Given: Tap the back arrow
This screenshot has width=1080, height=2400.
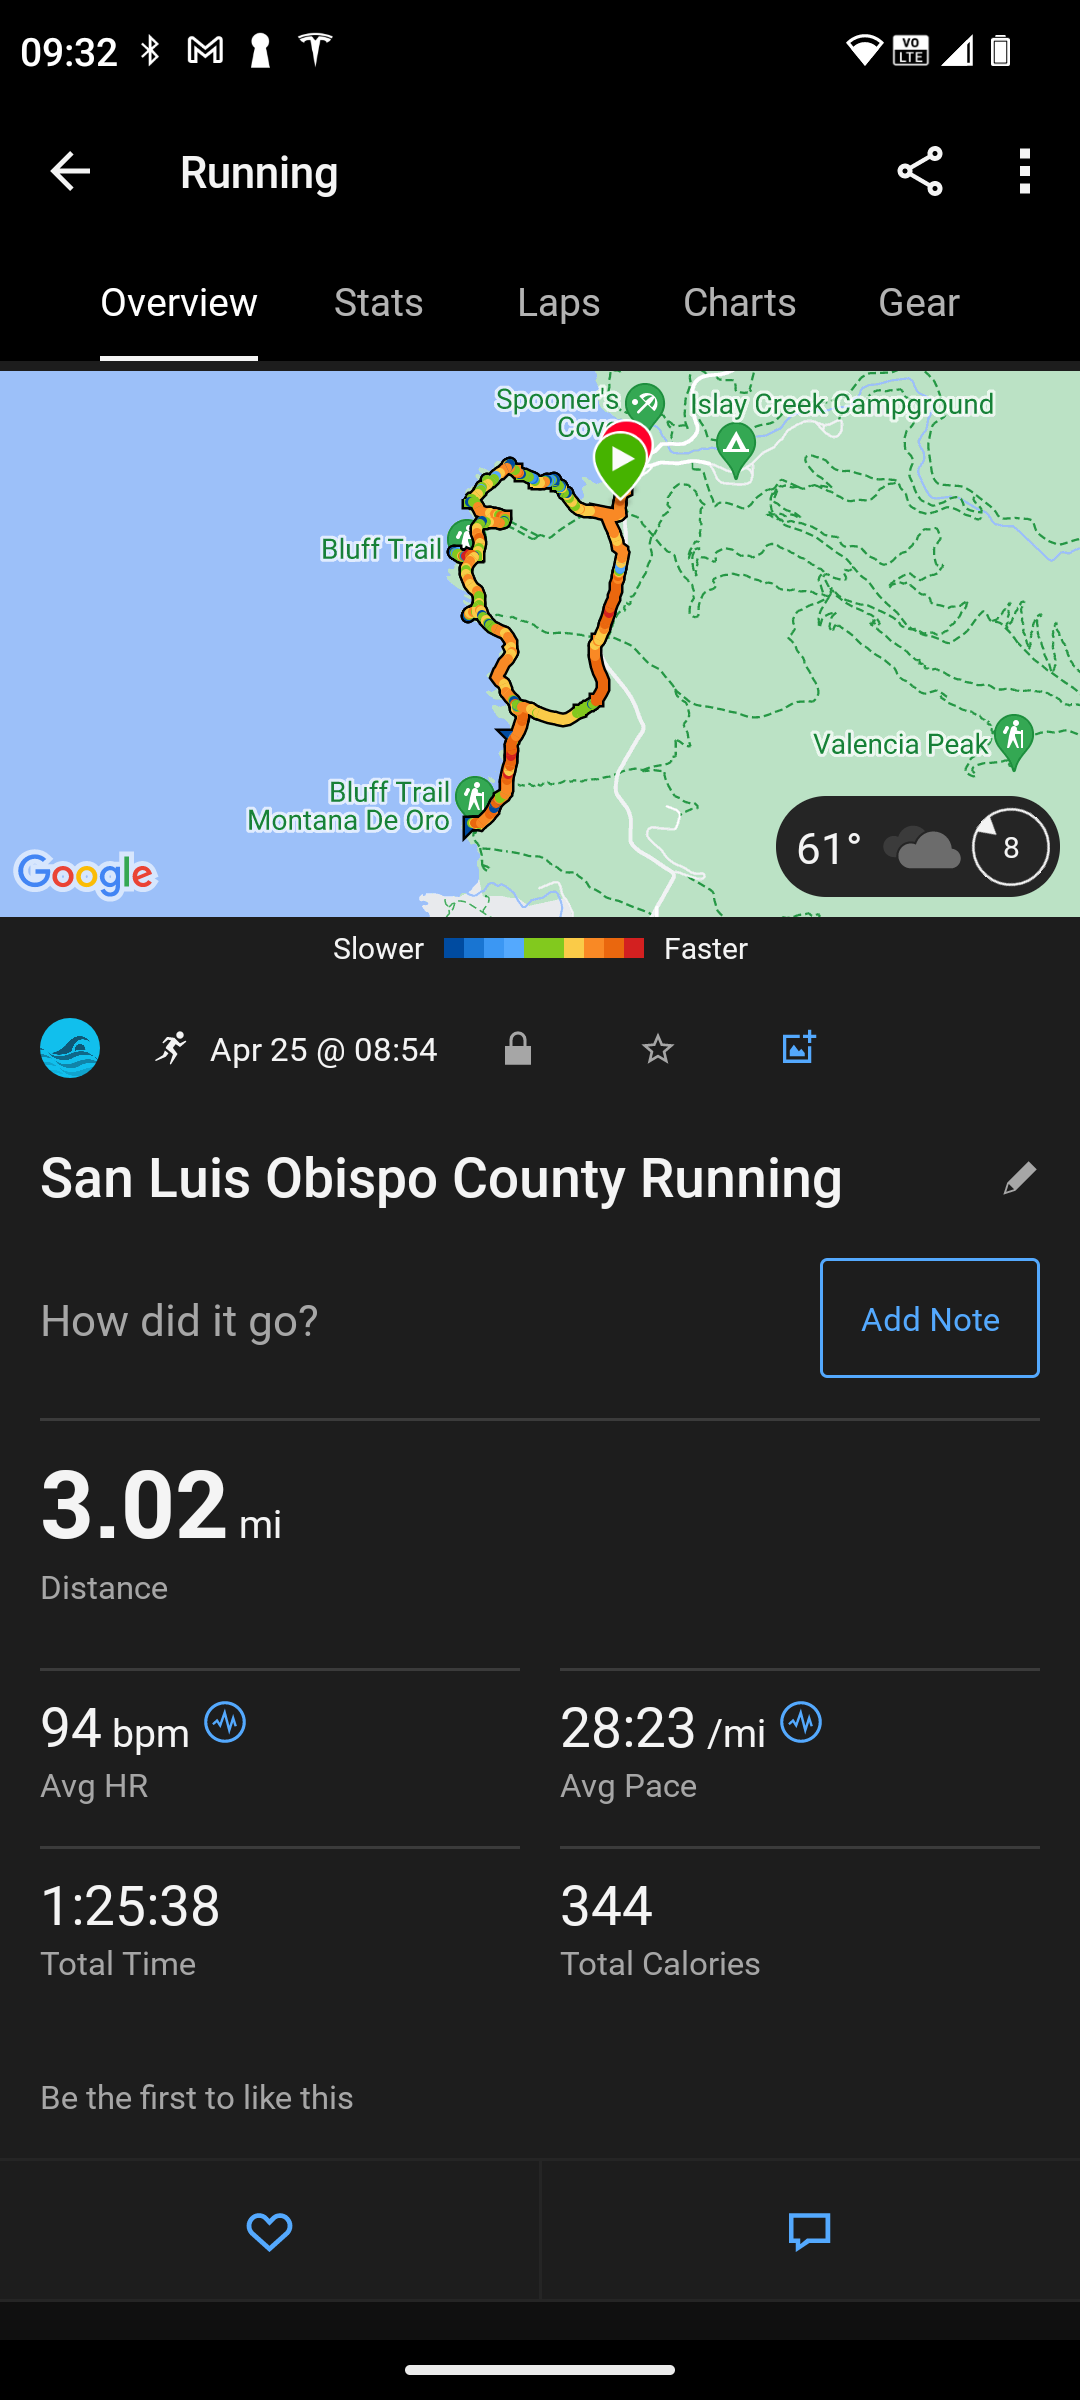Looking at the screenshot, I should click(x=70, y=172).
